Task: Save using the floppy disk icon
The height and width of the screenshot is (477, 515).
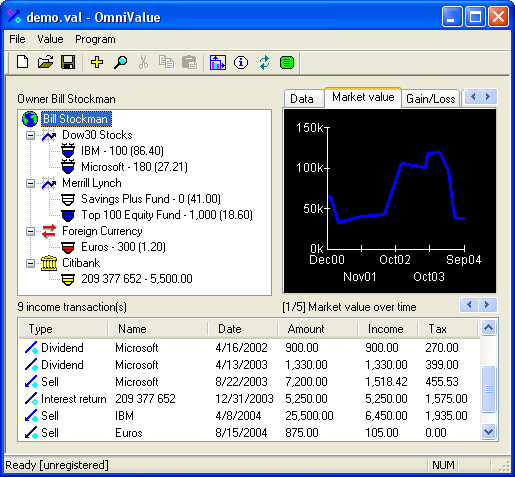Action: coord(68,62)
